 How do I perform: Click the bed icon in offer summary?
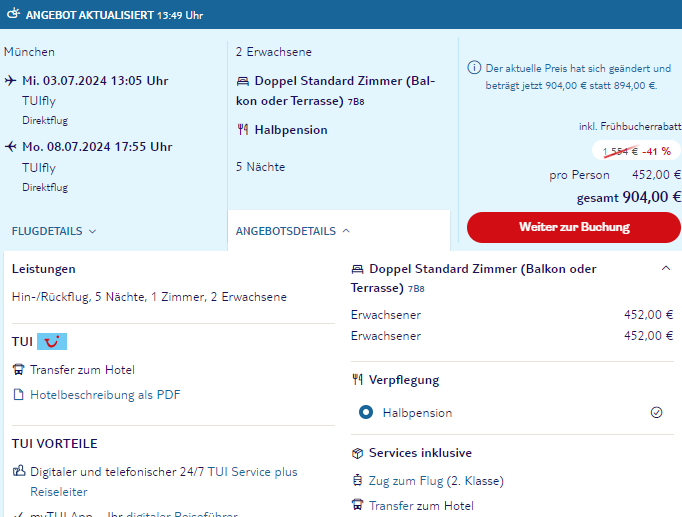click(x=243, y=81)
